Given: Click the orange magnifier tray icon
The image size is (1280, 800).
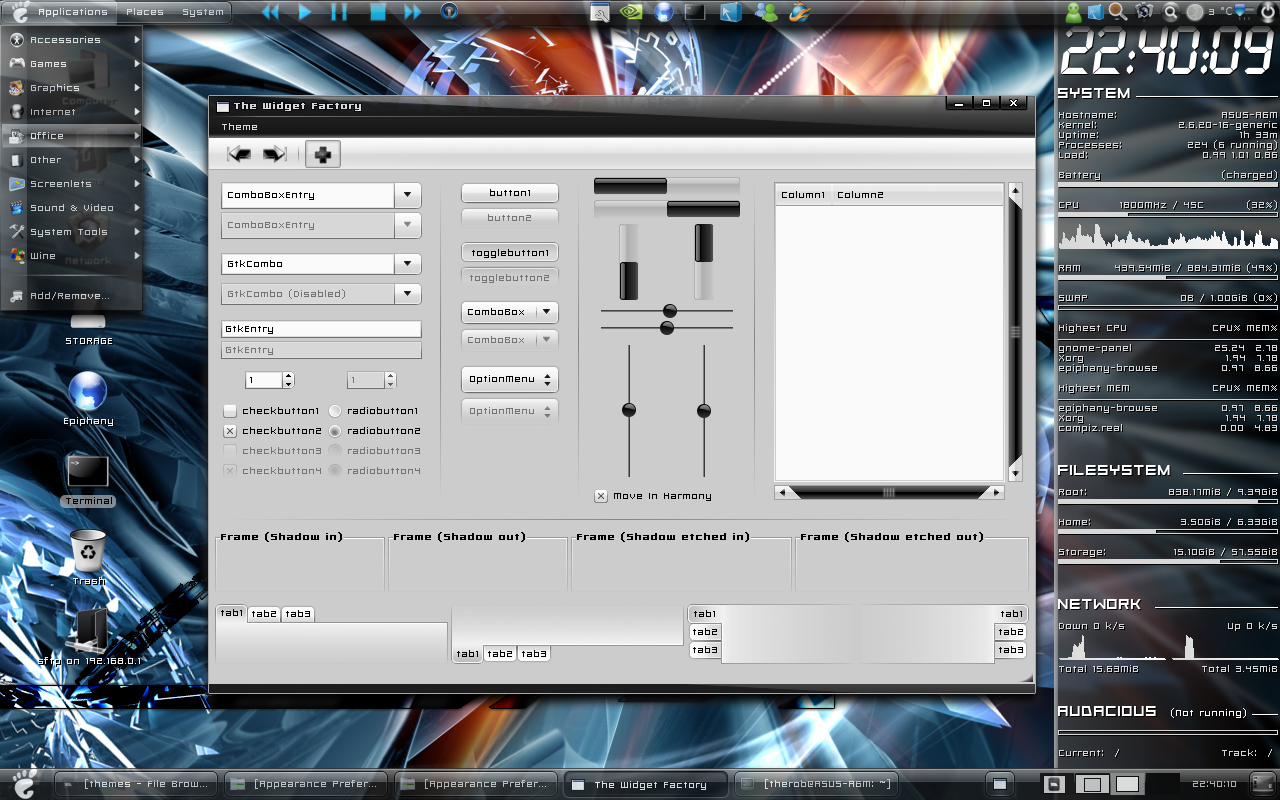Looking at the screenshot, I should (x=1119, y=12).
